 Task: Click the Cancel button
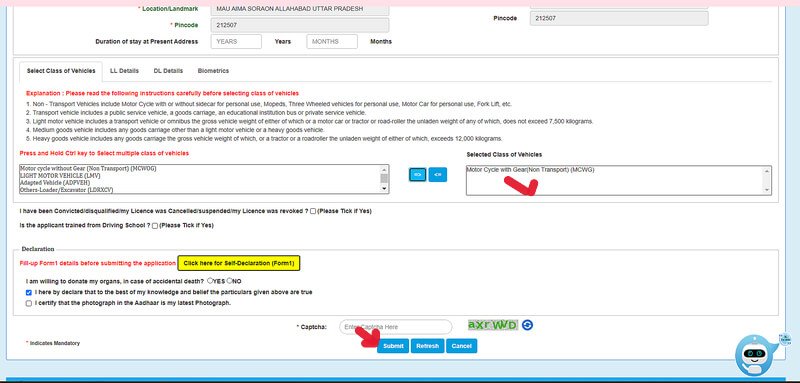click(461, 346)
